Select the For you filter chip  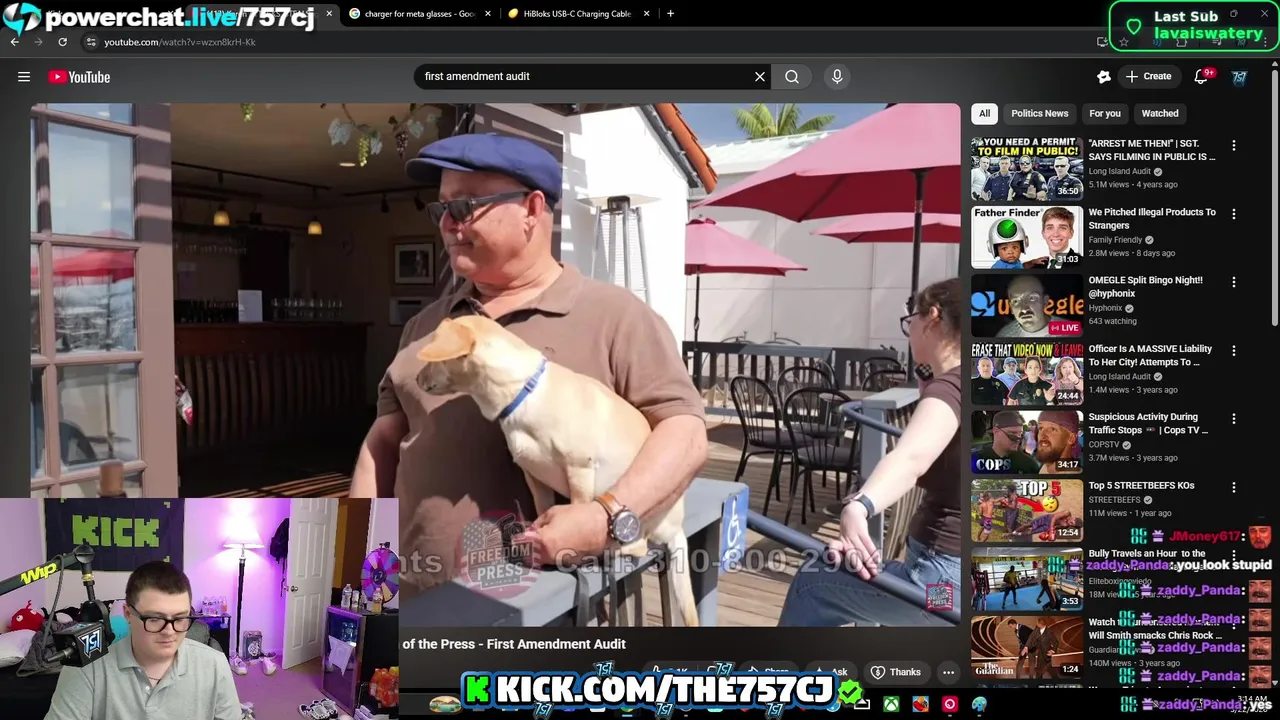point(1104,113)
